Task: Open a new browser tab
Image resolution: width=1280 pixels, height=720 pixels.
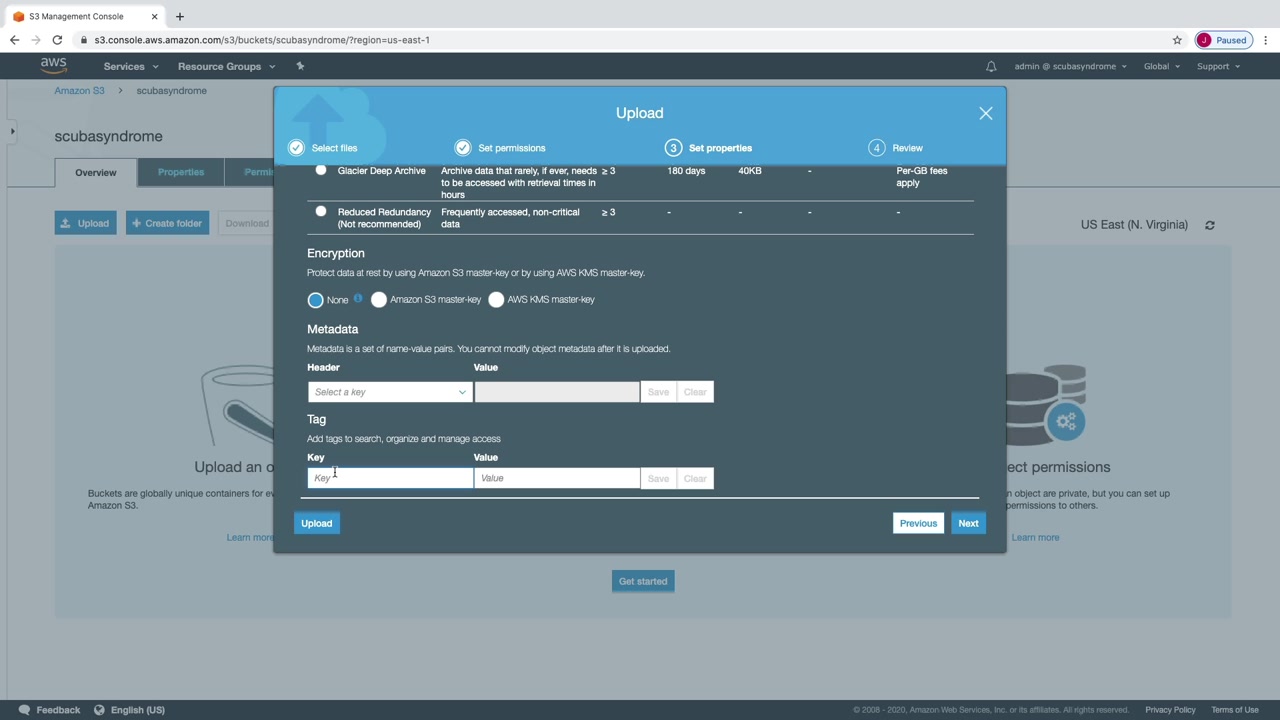Action: 180,16
